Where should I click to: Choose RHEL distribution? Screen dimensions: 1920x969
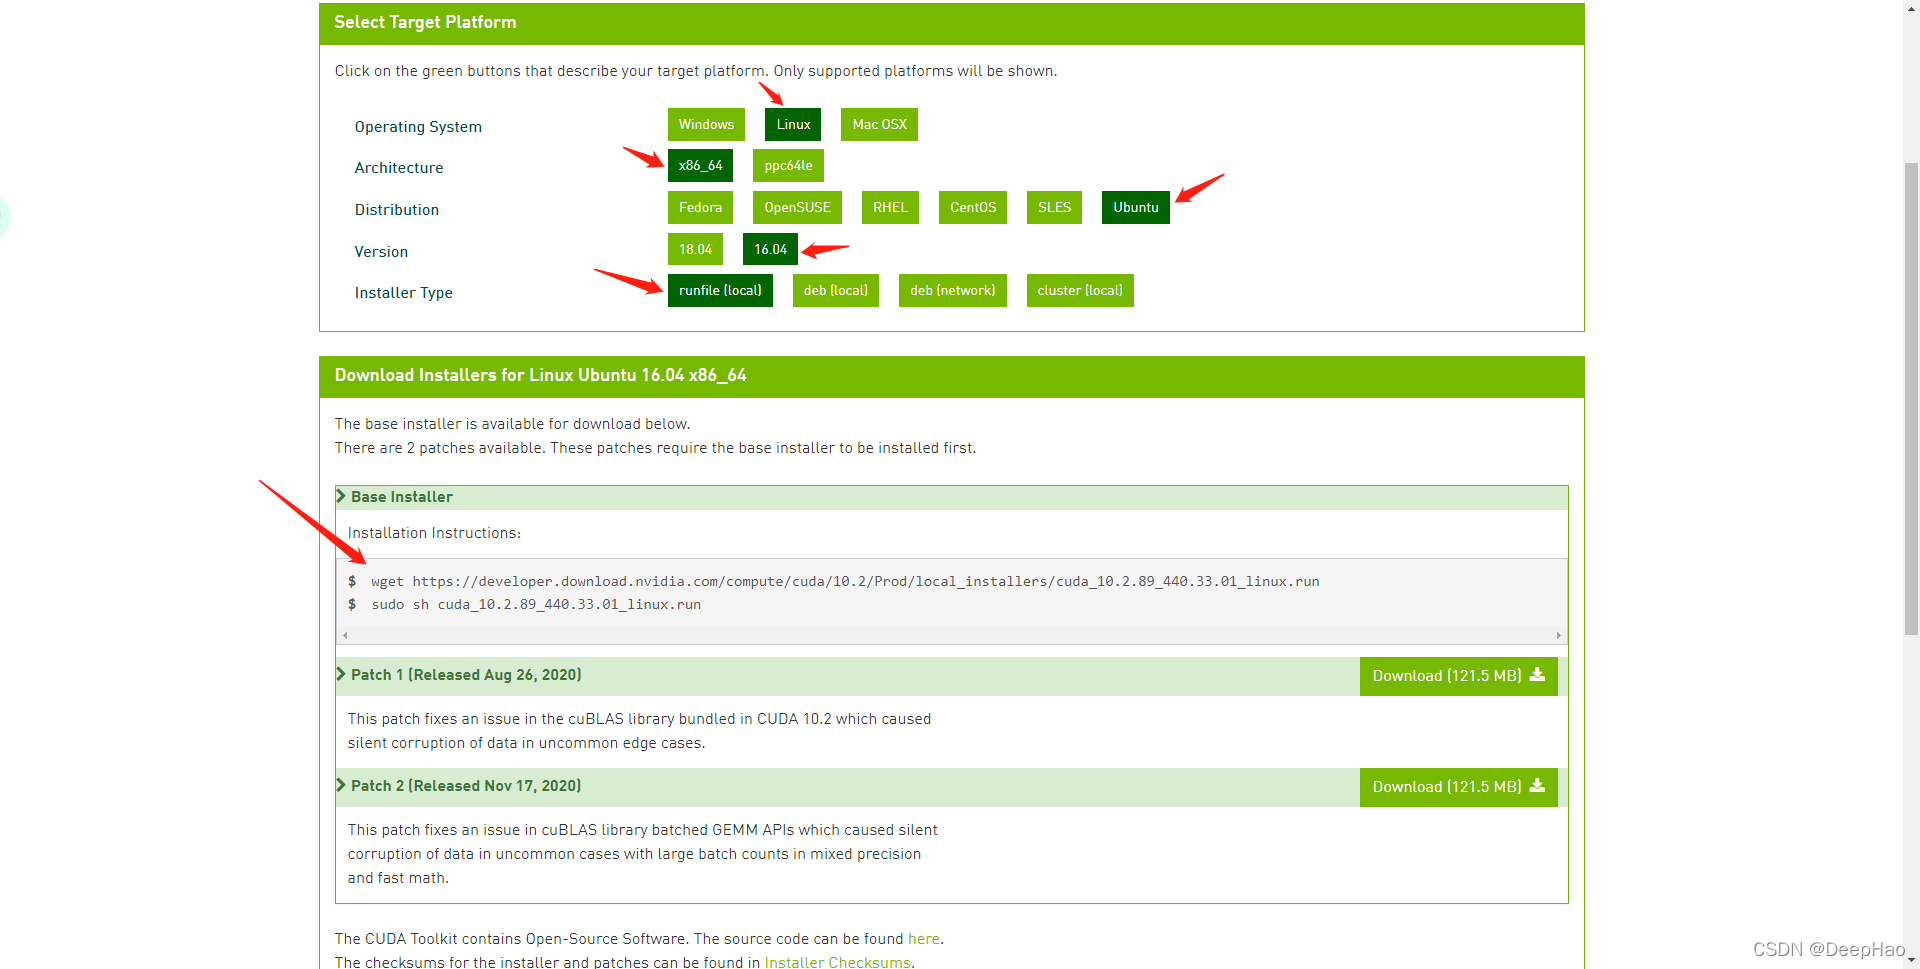[890, 208]
